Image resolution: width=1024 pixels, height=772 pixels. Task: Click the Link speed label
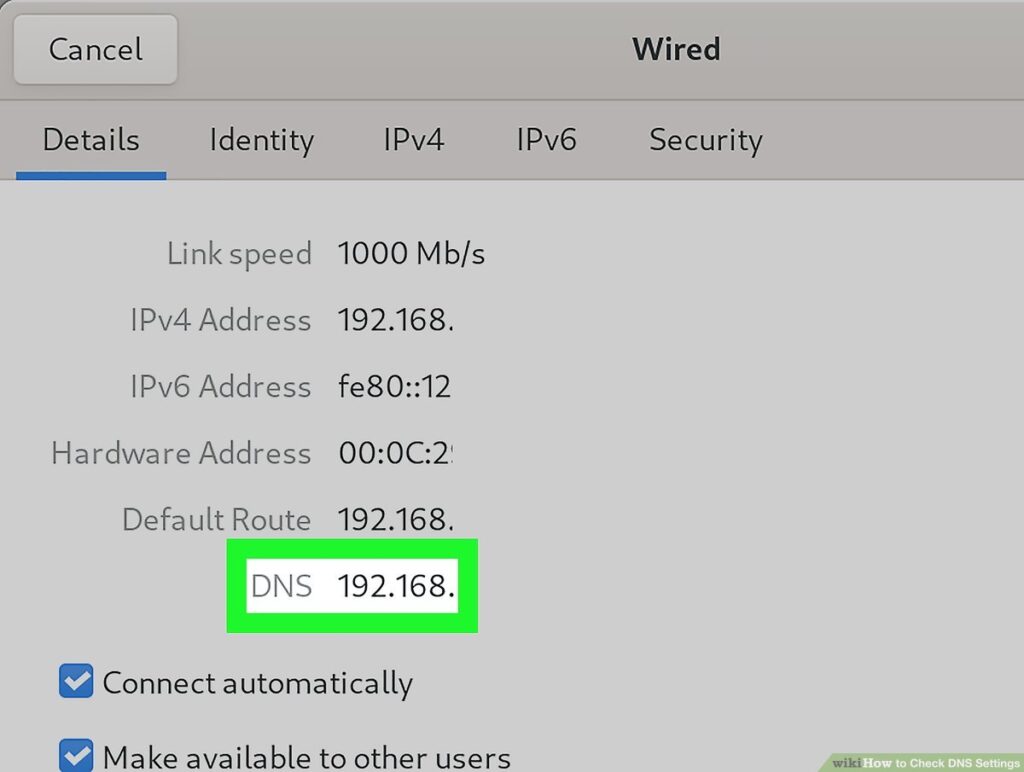pyautogui.click(x=239, y=253)
